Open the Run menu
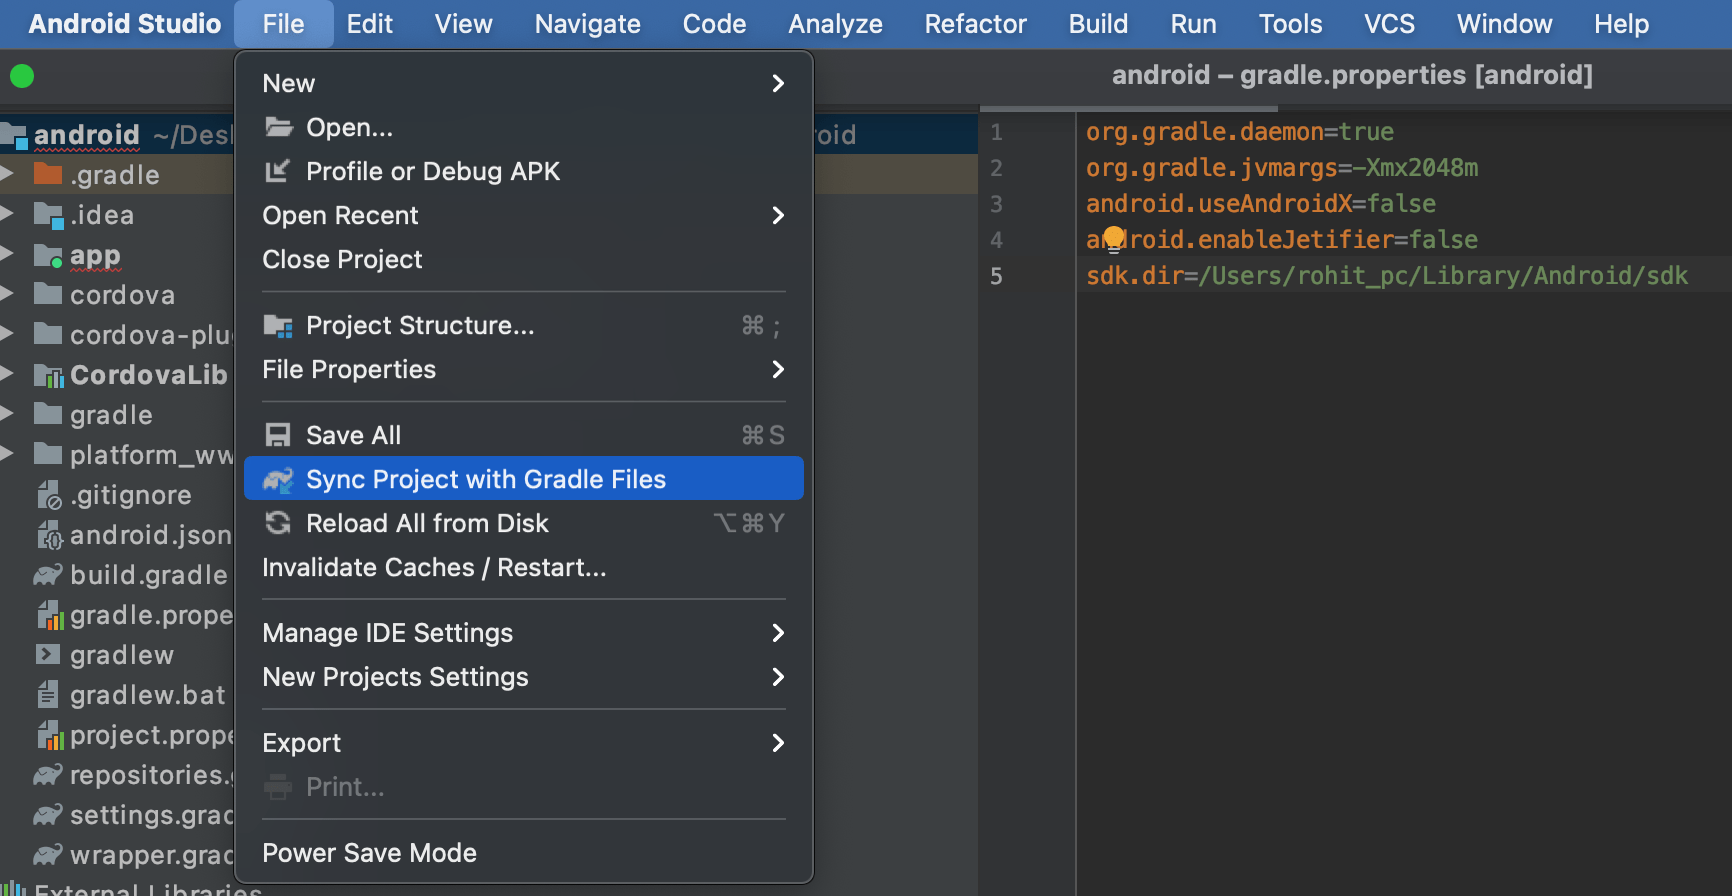Screen dimensions: 1732x896 [1193, 24]
